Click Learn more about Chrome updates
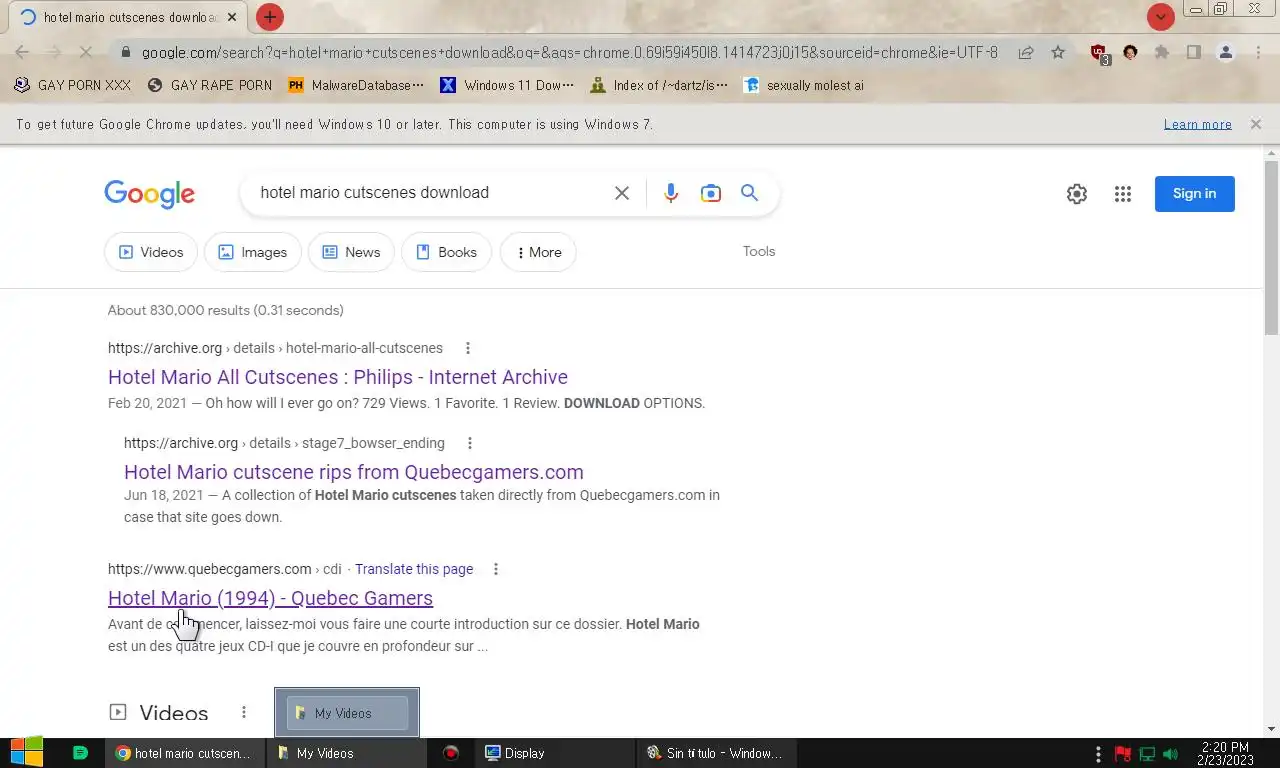 pos(1197,124)
